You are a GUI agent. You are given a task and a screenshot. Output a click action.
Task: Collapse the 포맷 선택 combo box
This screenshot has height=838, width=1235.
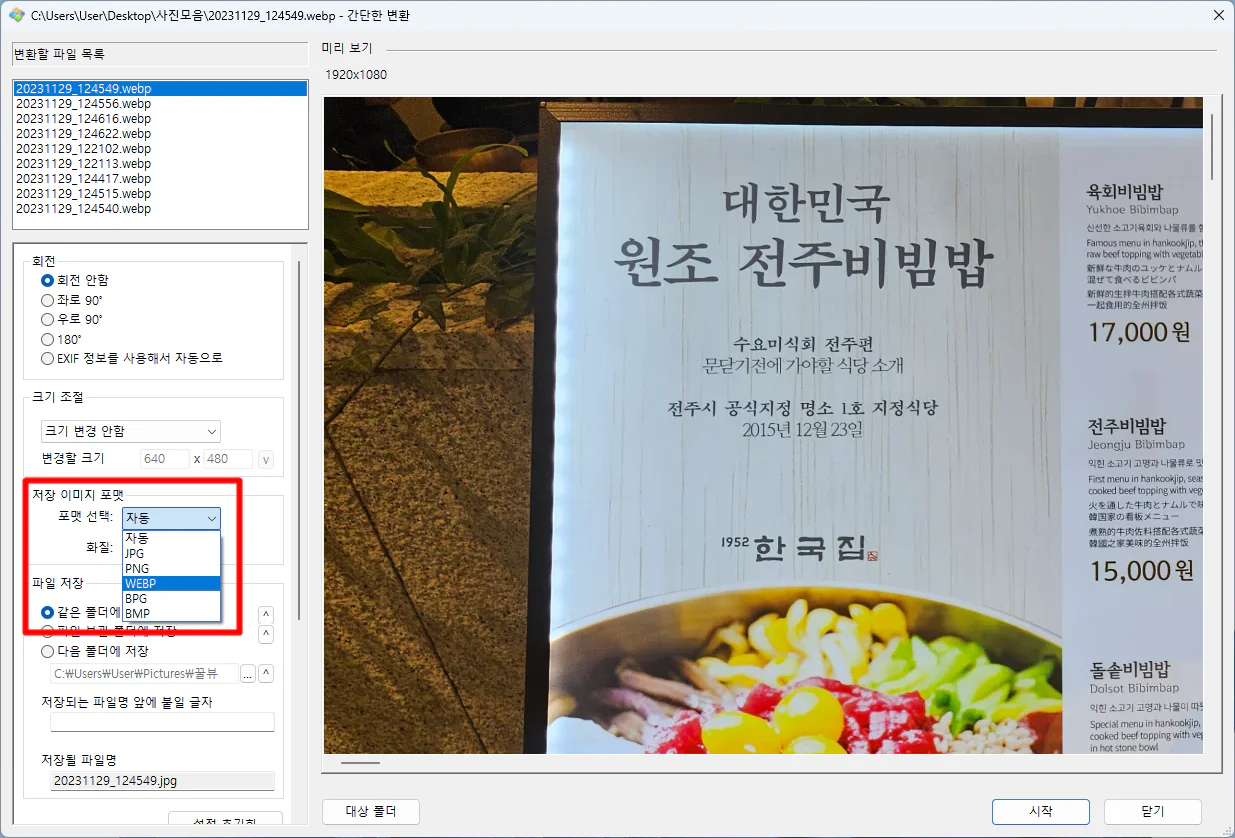[171, 518]
